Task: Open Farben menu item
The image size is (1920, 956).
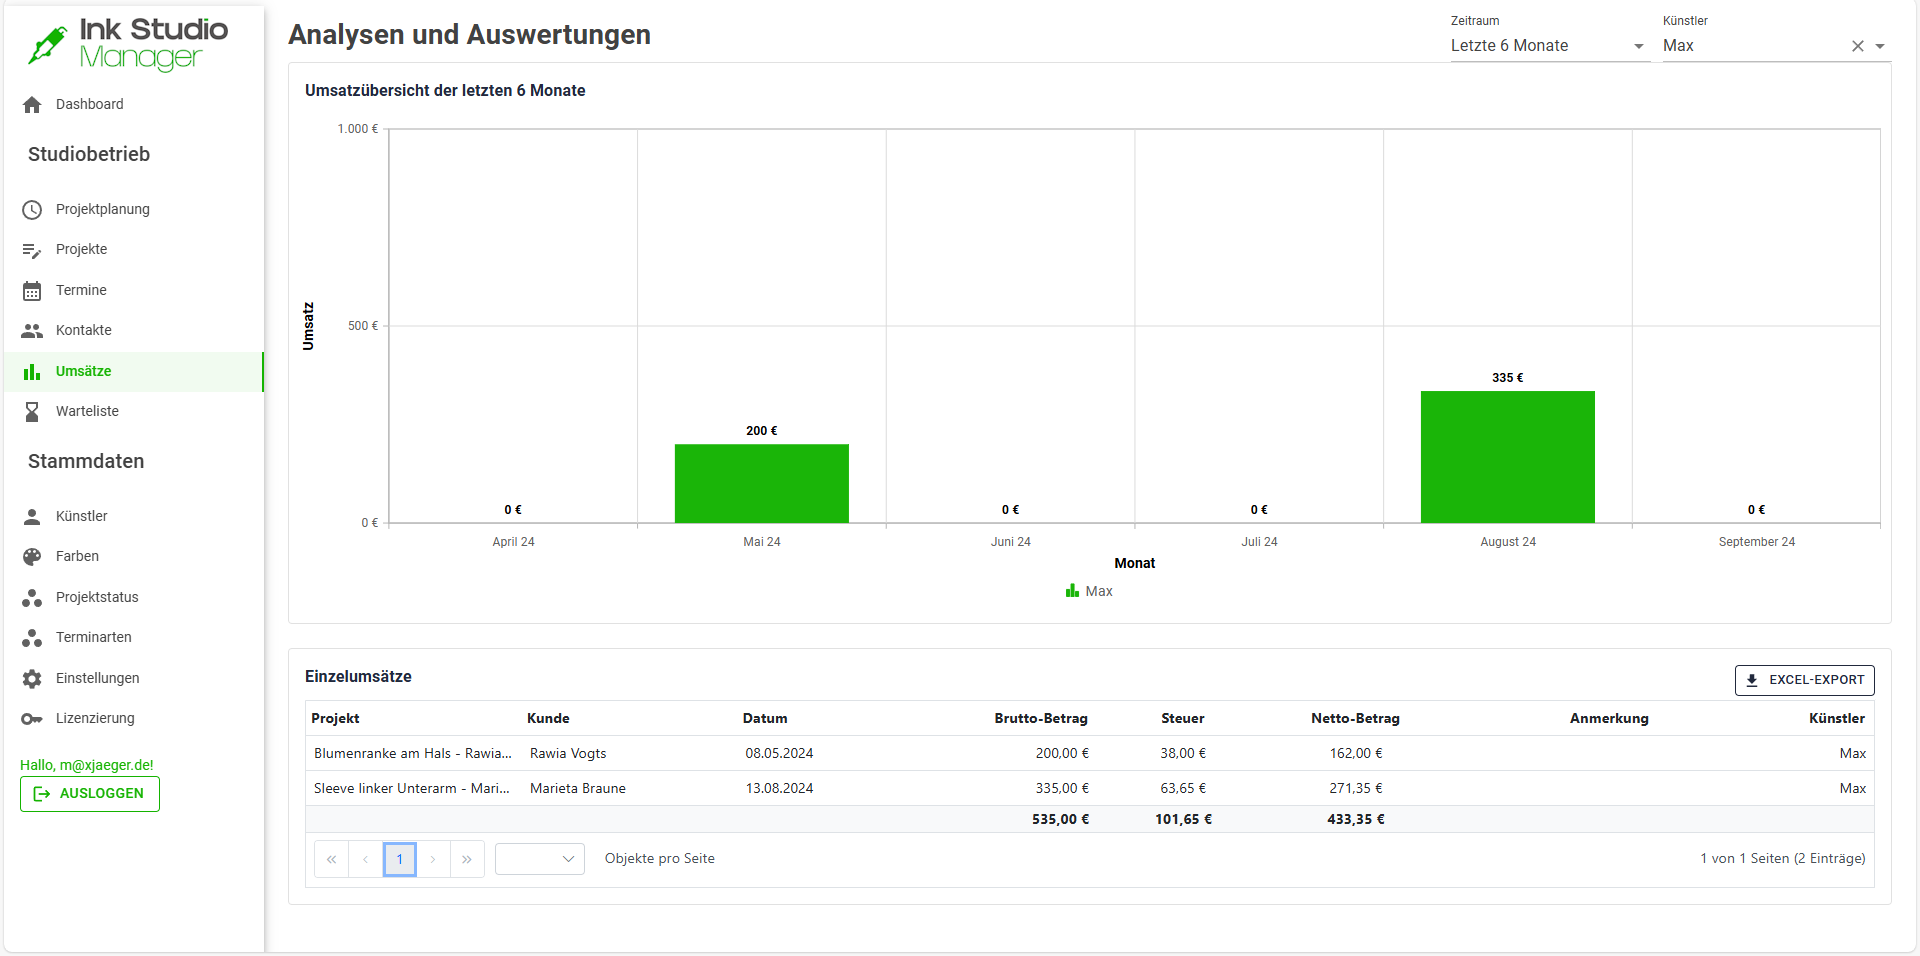Action: [x=134, y=557]
